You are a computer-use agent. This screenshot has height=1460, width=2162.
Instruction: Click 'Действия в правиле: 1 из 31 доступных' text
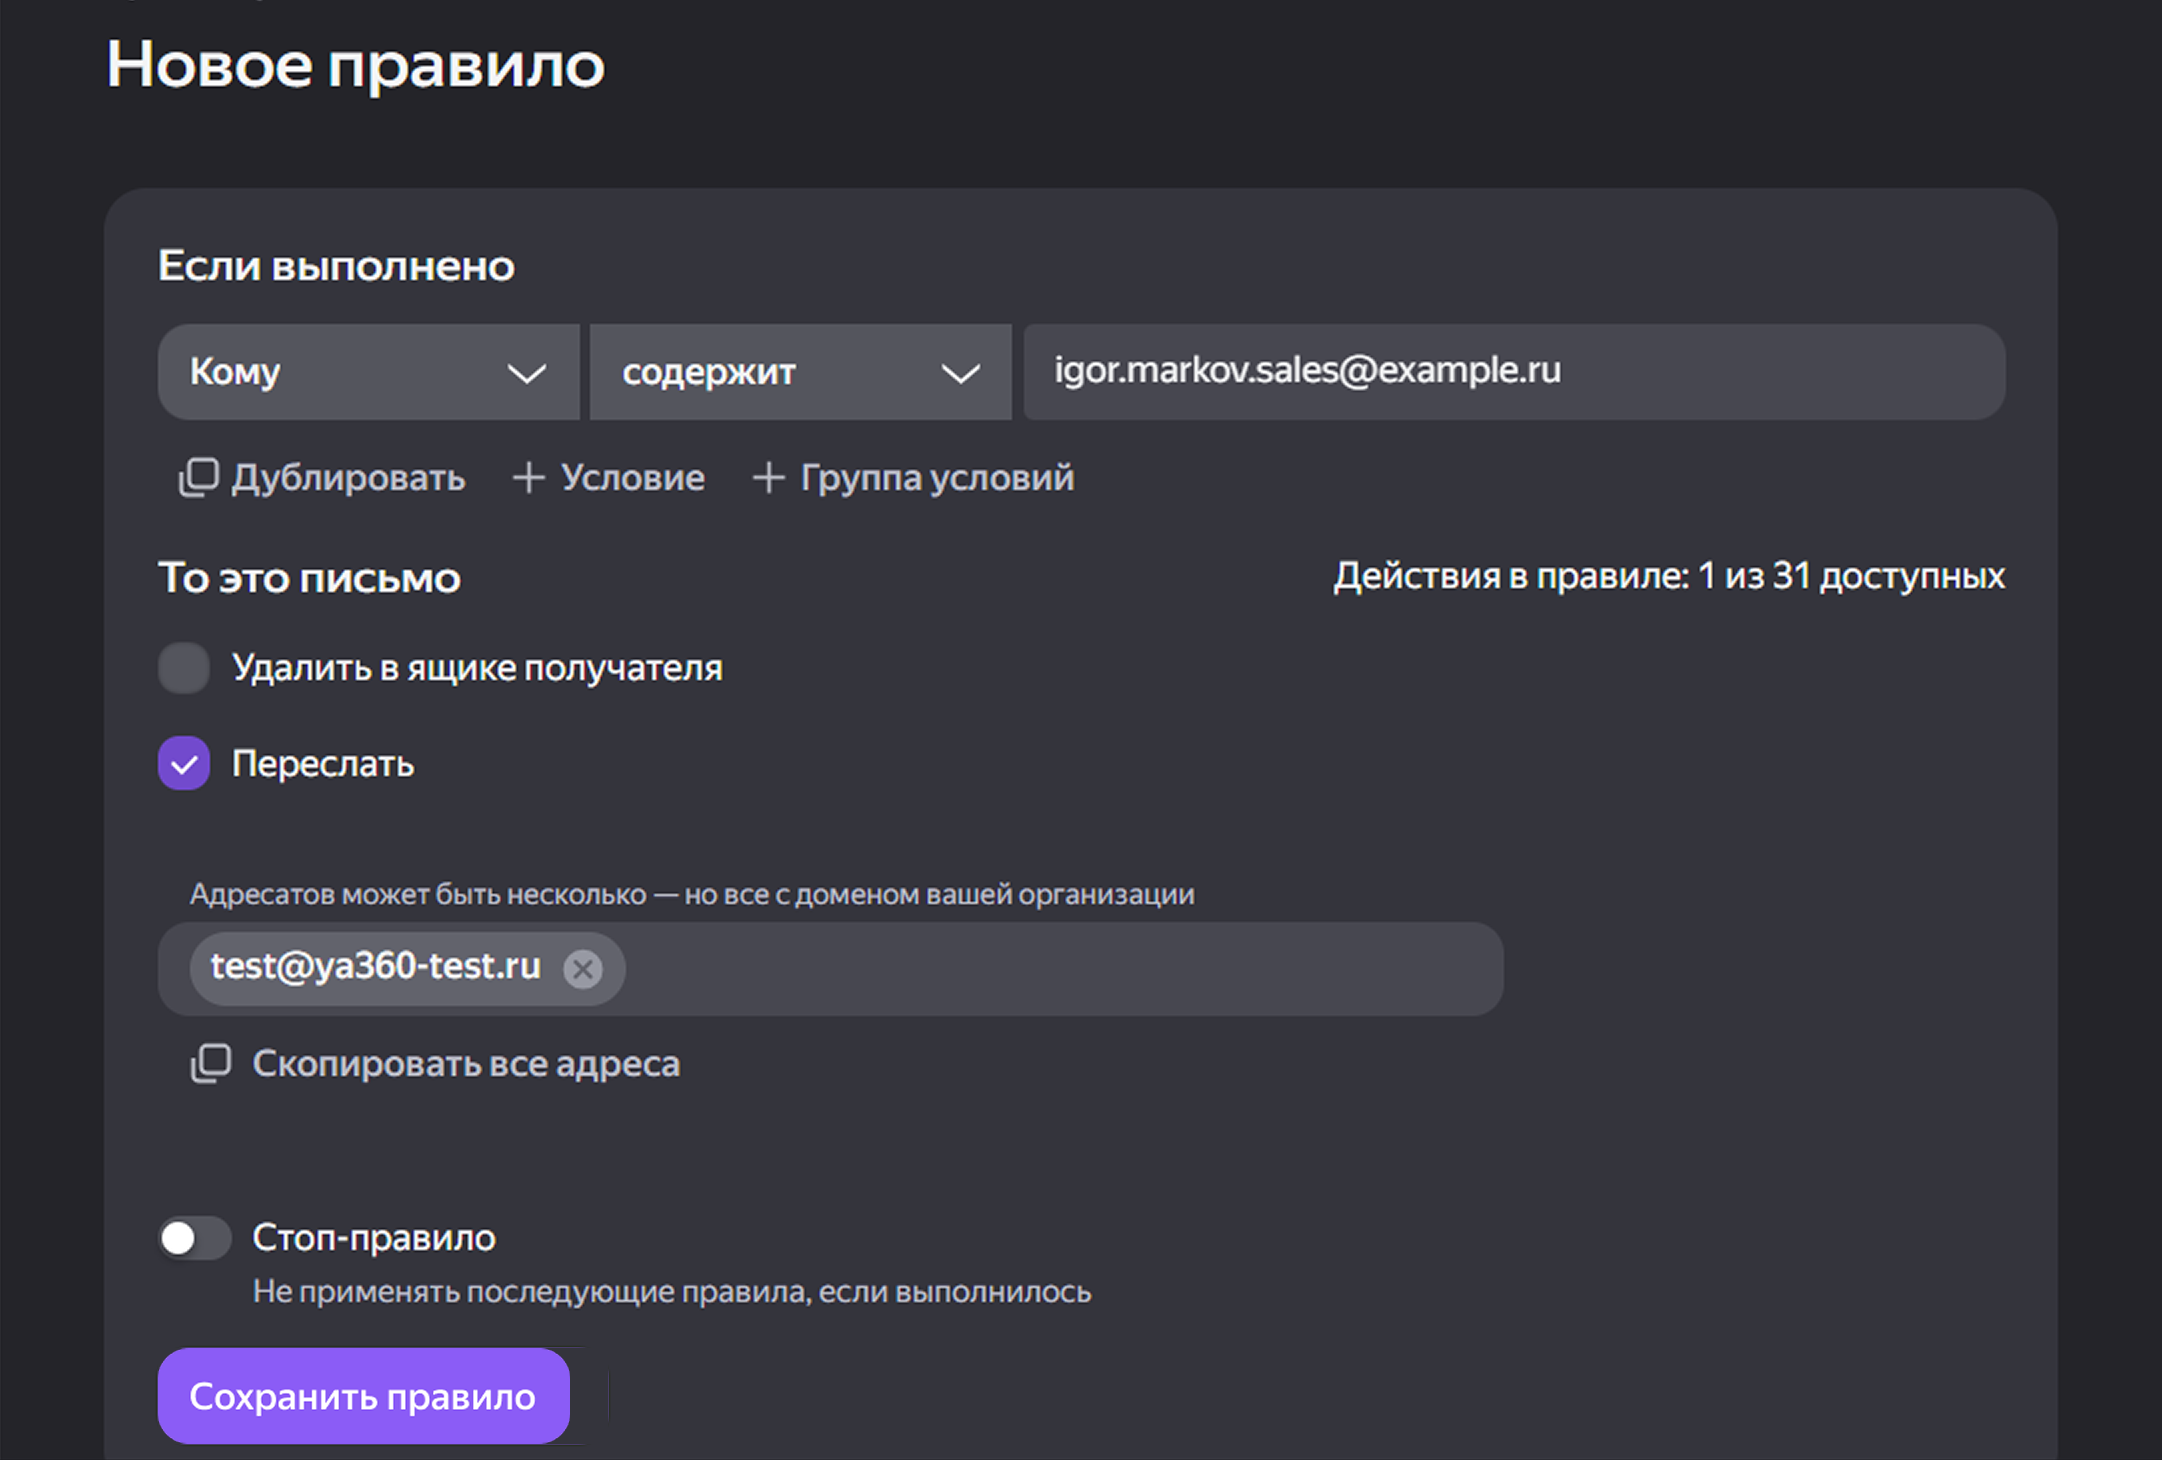1669,576
